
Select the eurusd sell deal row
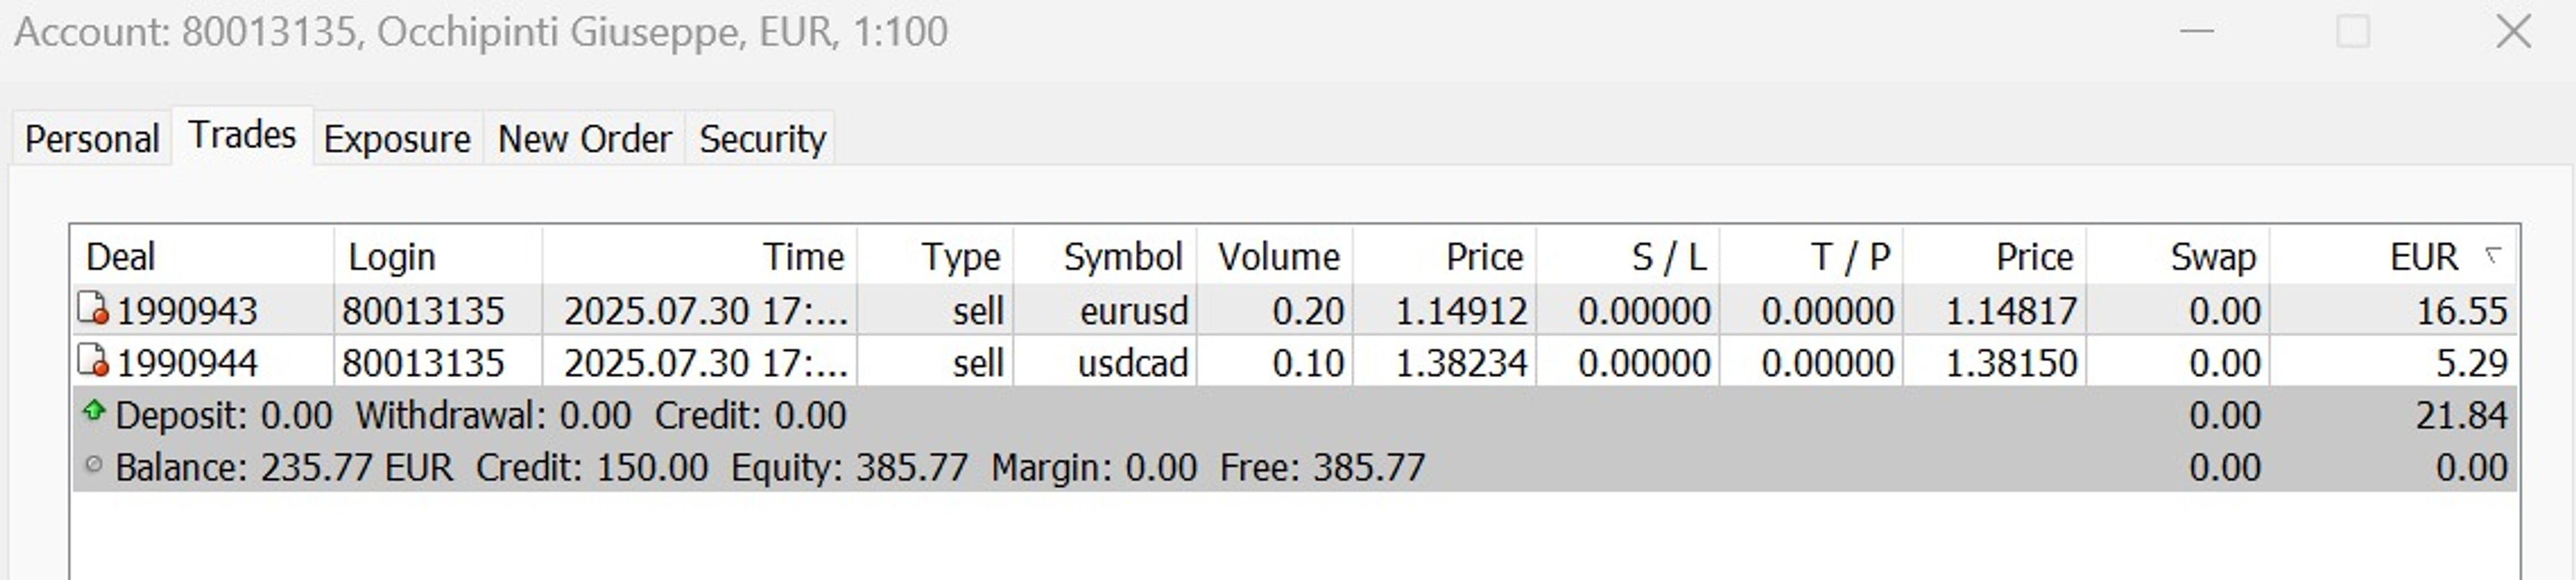[x=1295, y=310]
